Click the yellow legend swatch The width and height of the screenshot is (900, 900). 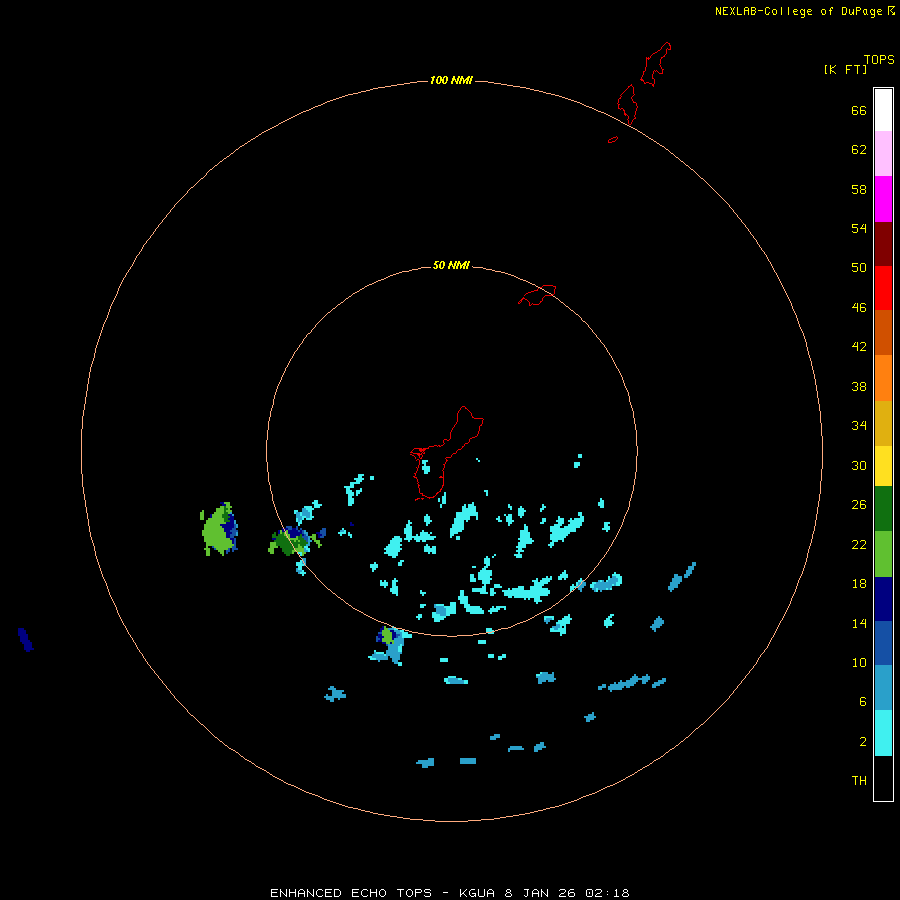click(x=883, y=466)
